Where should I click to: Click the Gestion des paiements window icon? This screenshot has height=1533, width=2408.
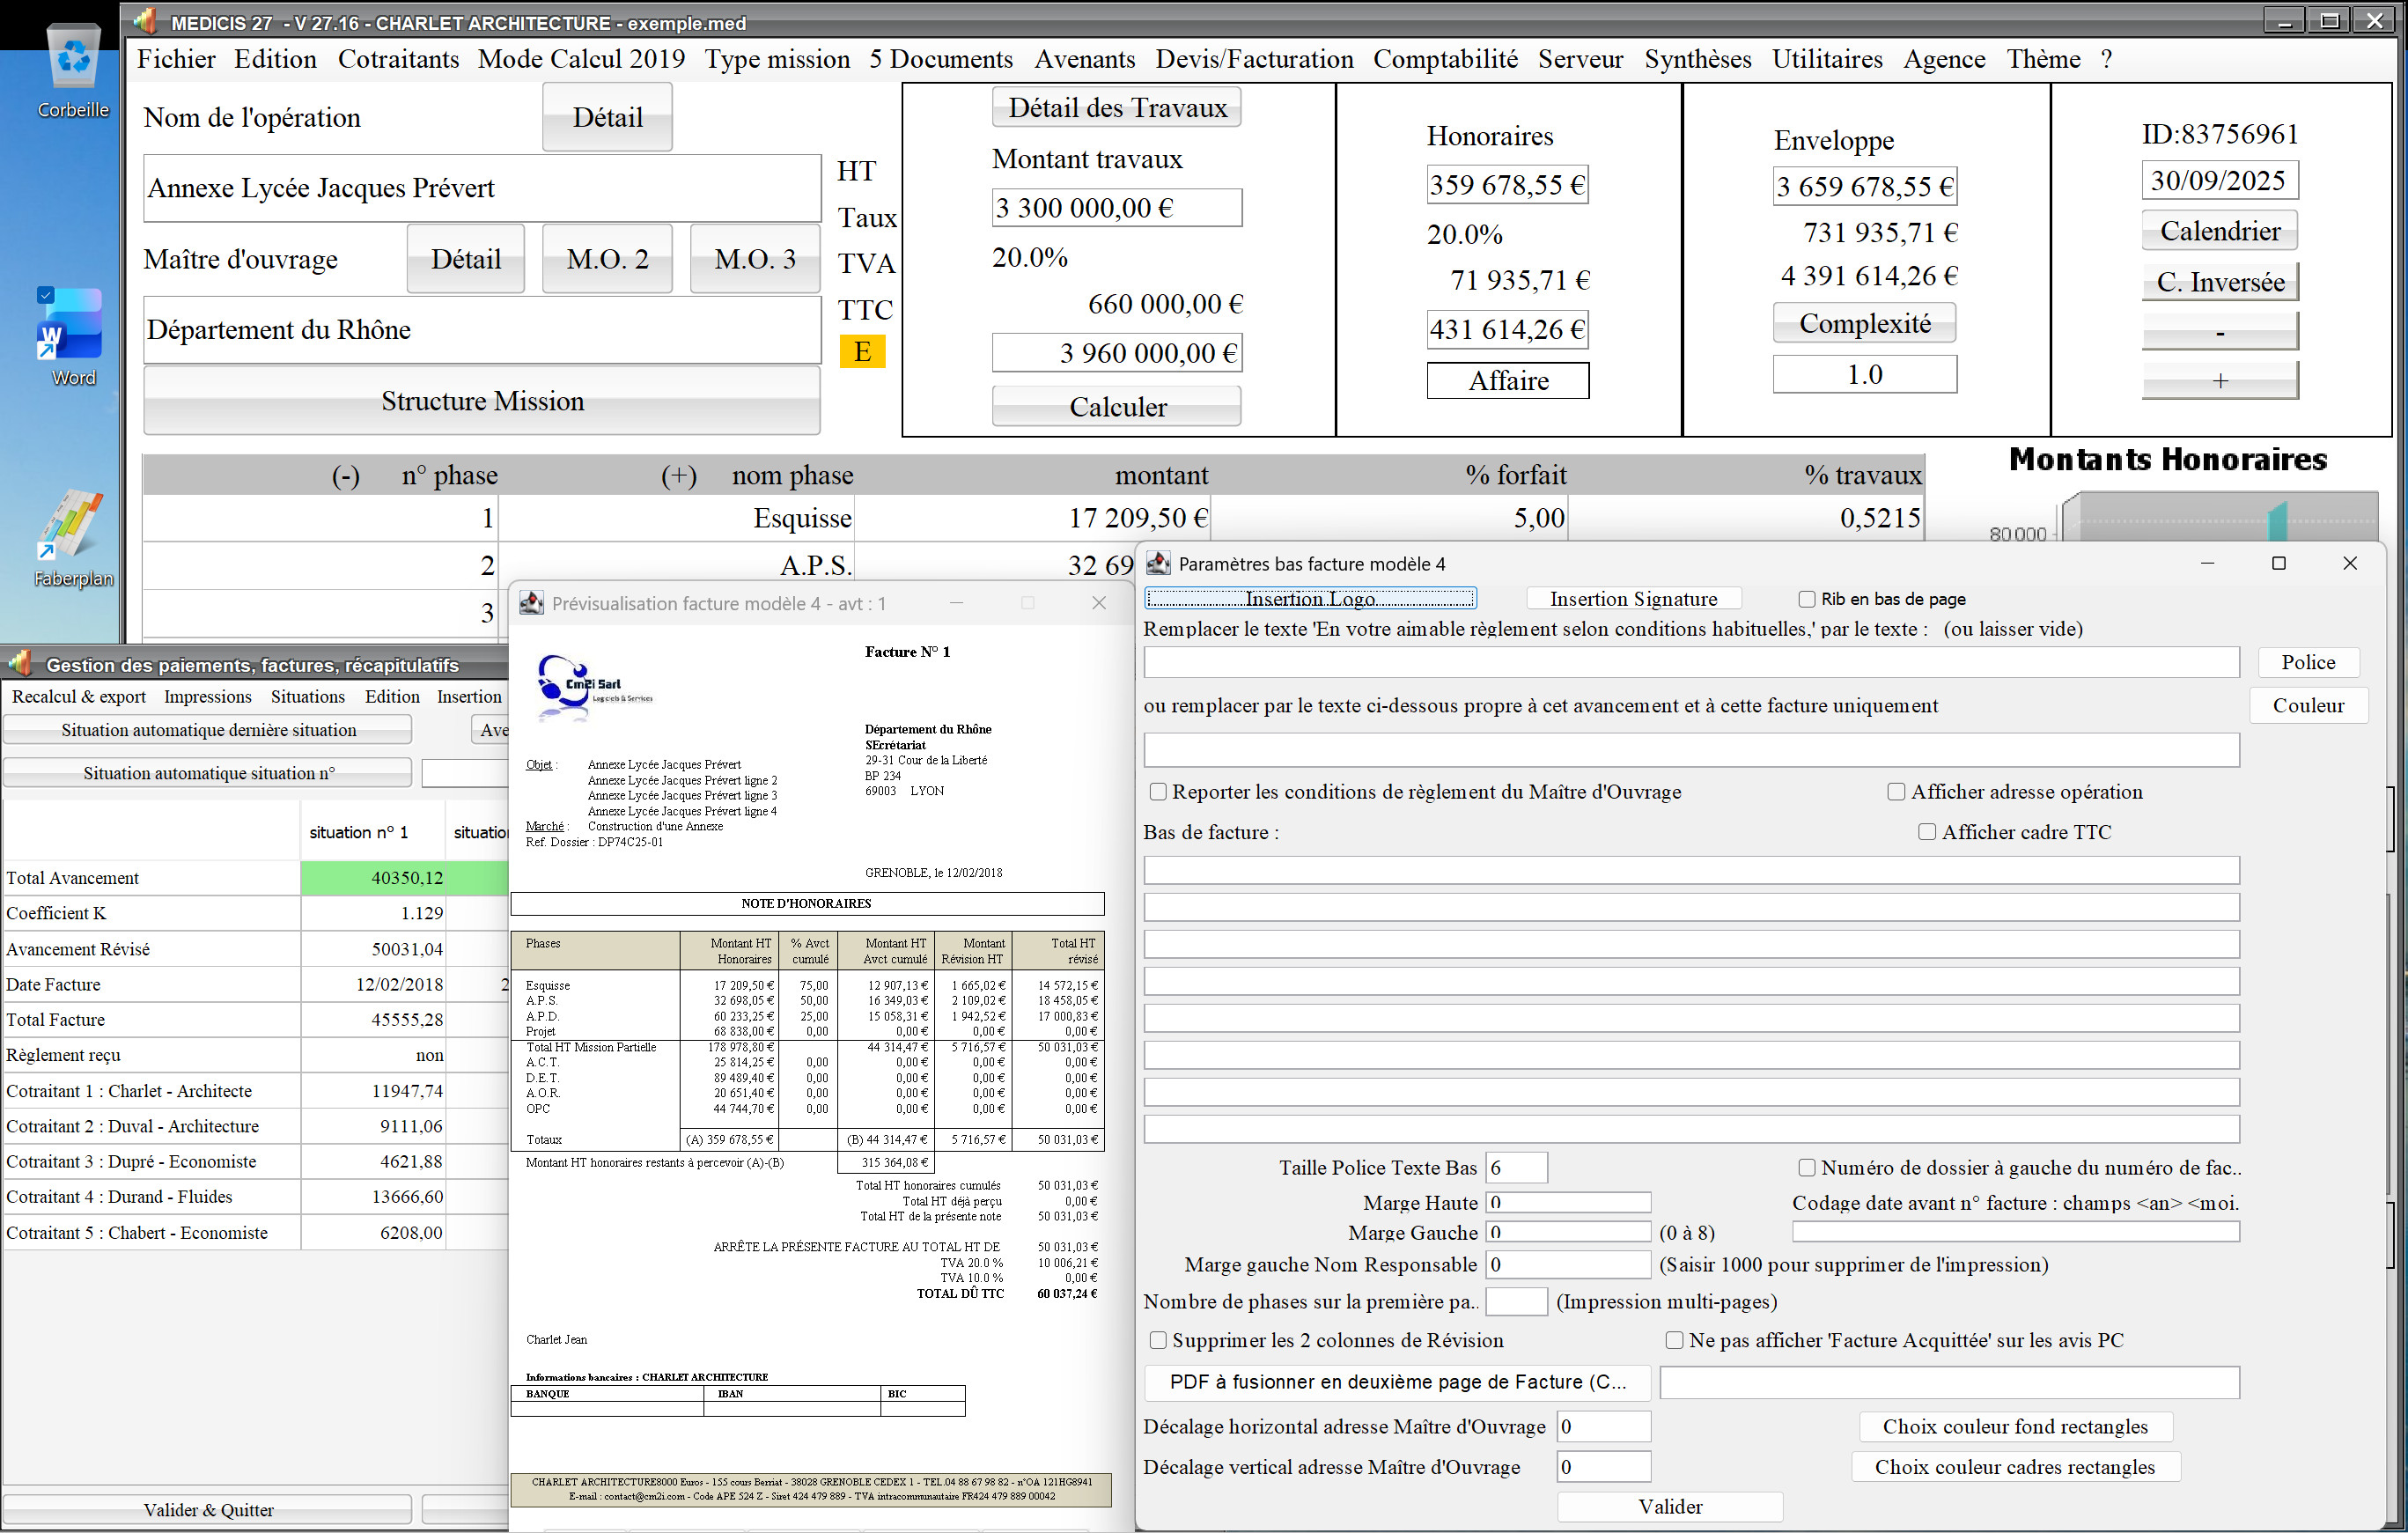[x=20, y=663]
